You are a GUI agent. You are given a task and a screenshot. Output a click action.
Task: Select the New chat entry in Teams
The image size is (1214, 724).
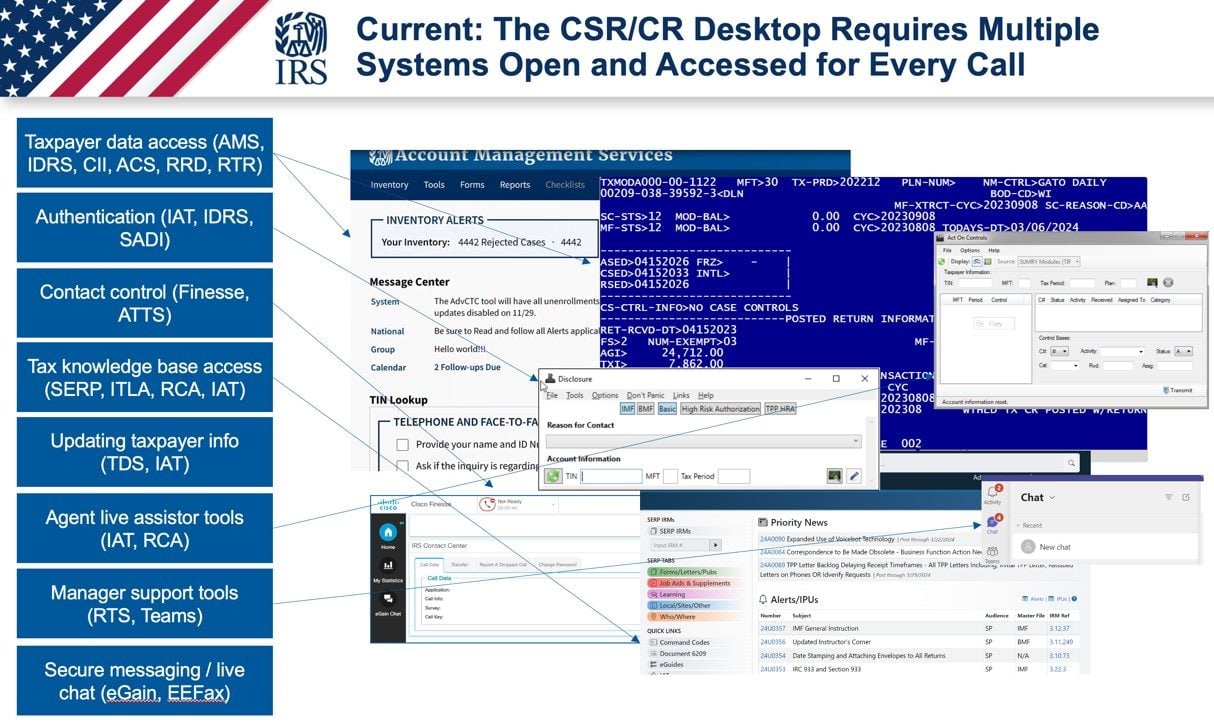pyautogui.click(x=1105, y=547)
